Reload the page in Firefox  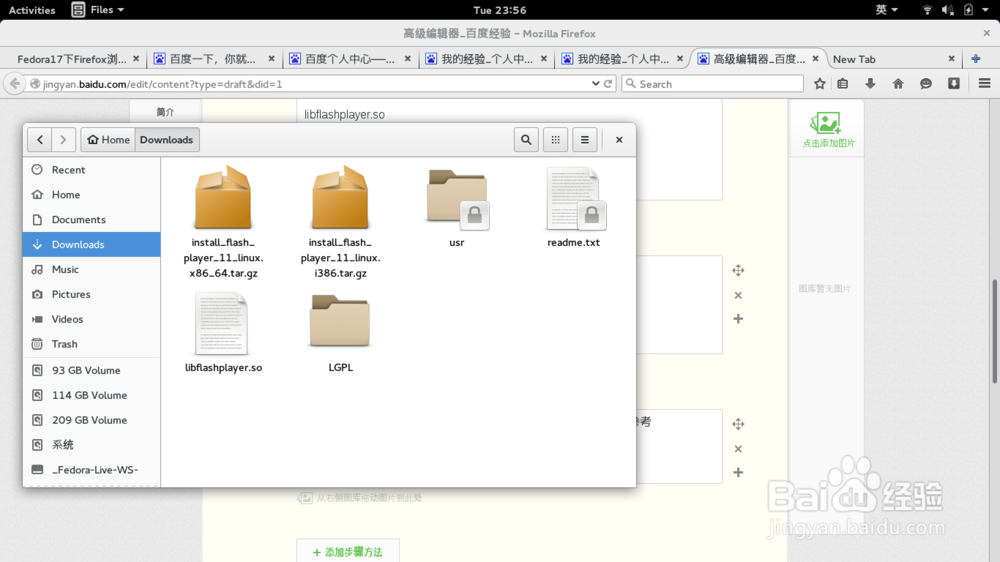pos(608,84)
